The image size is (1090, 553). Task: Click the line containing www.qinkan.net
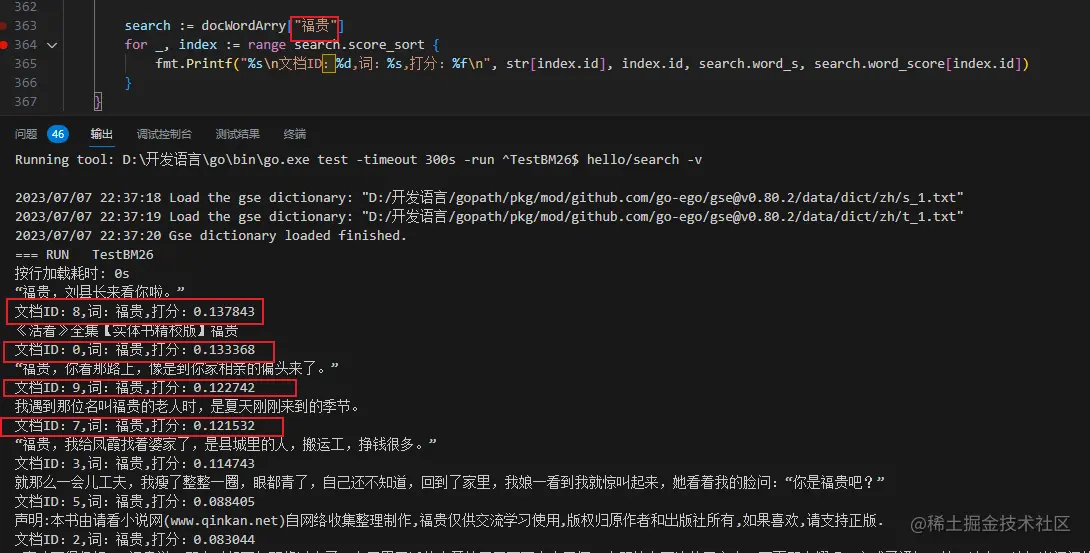(x=449, y=520)
